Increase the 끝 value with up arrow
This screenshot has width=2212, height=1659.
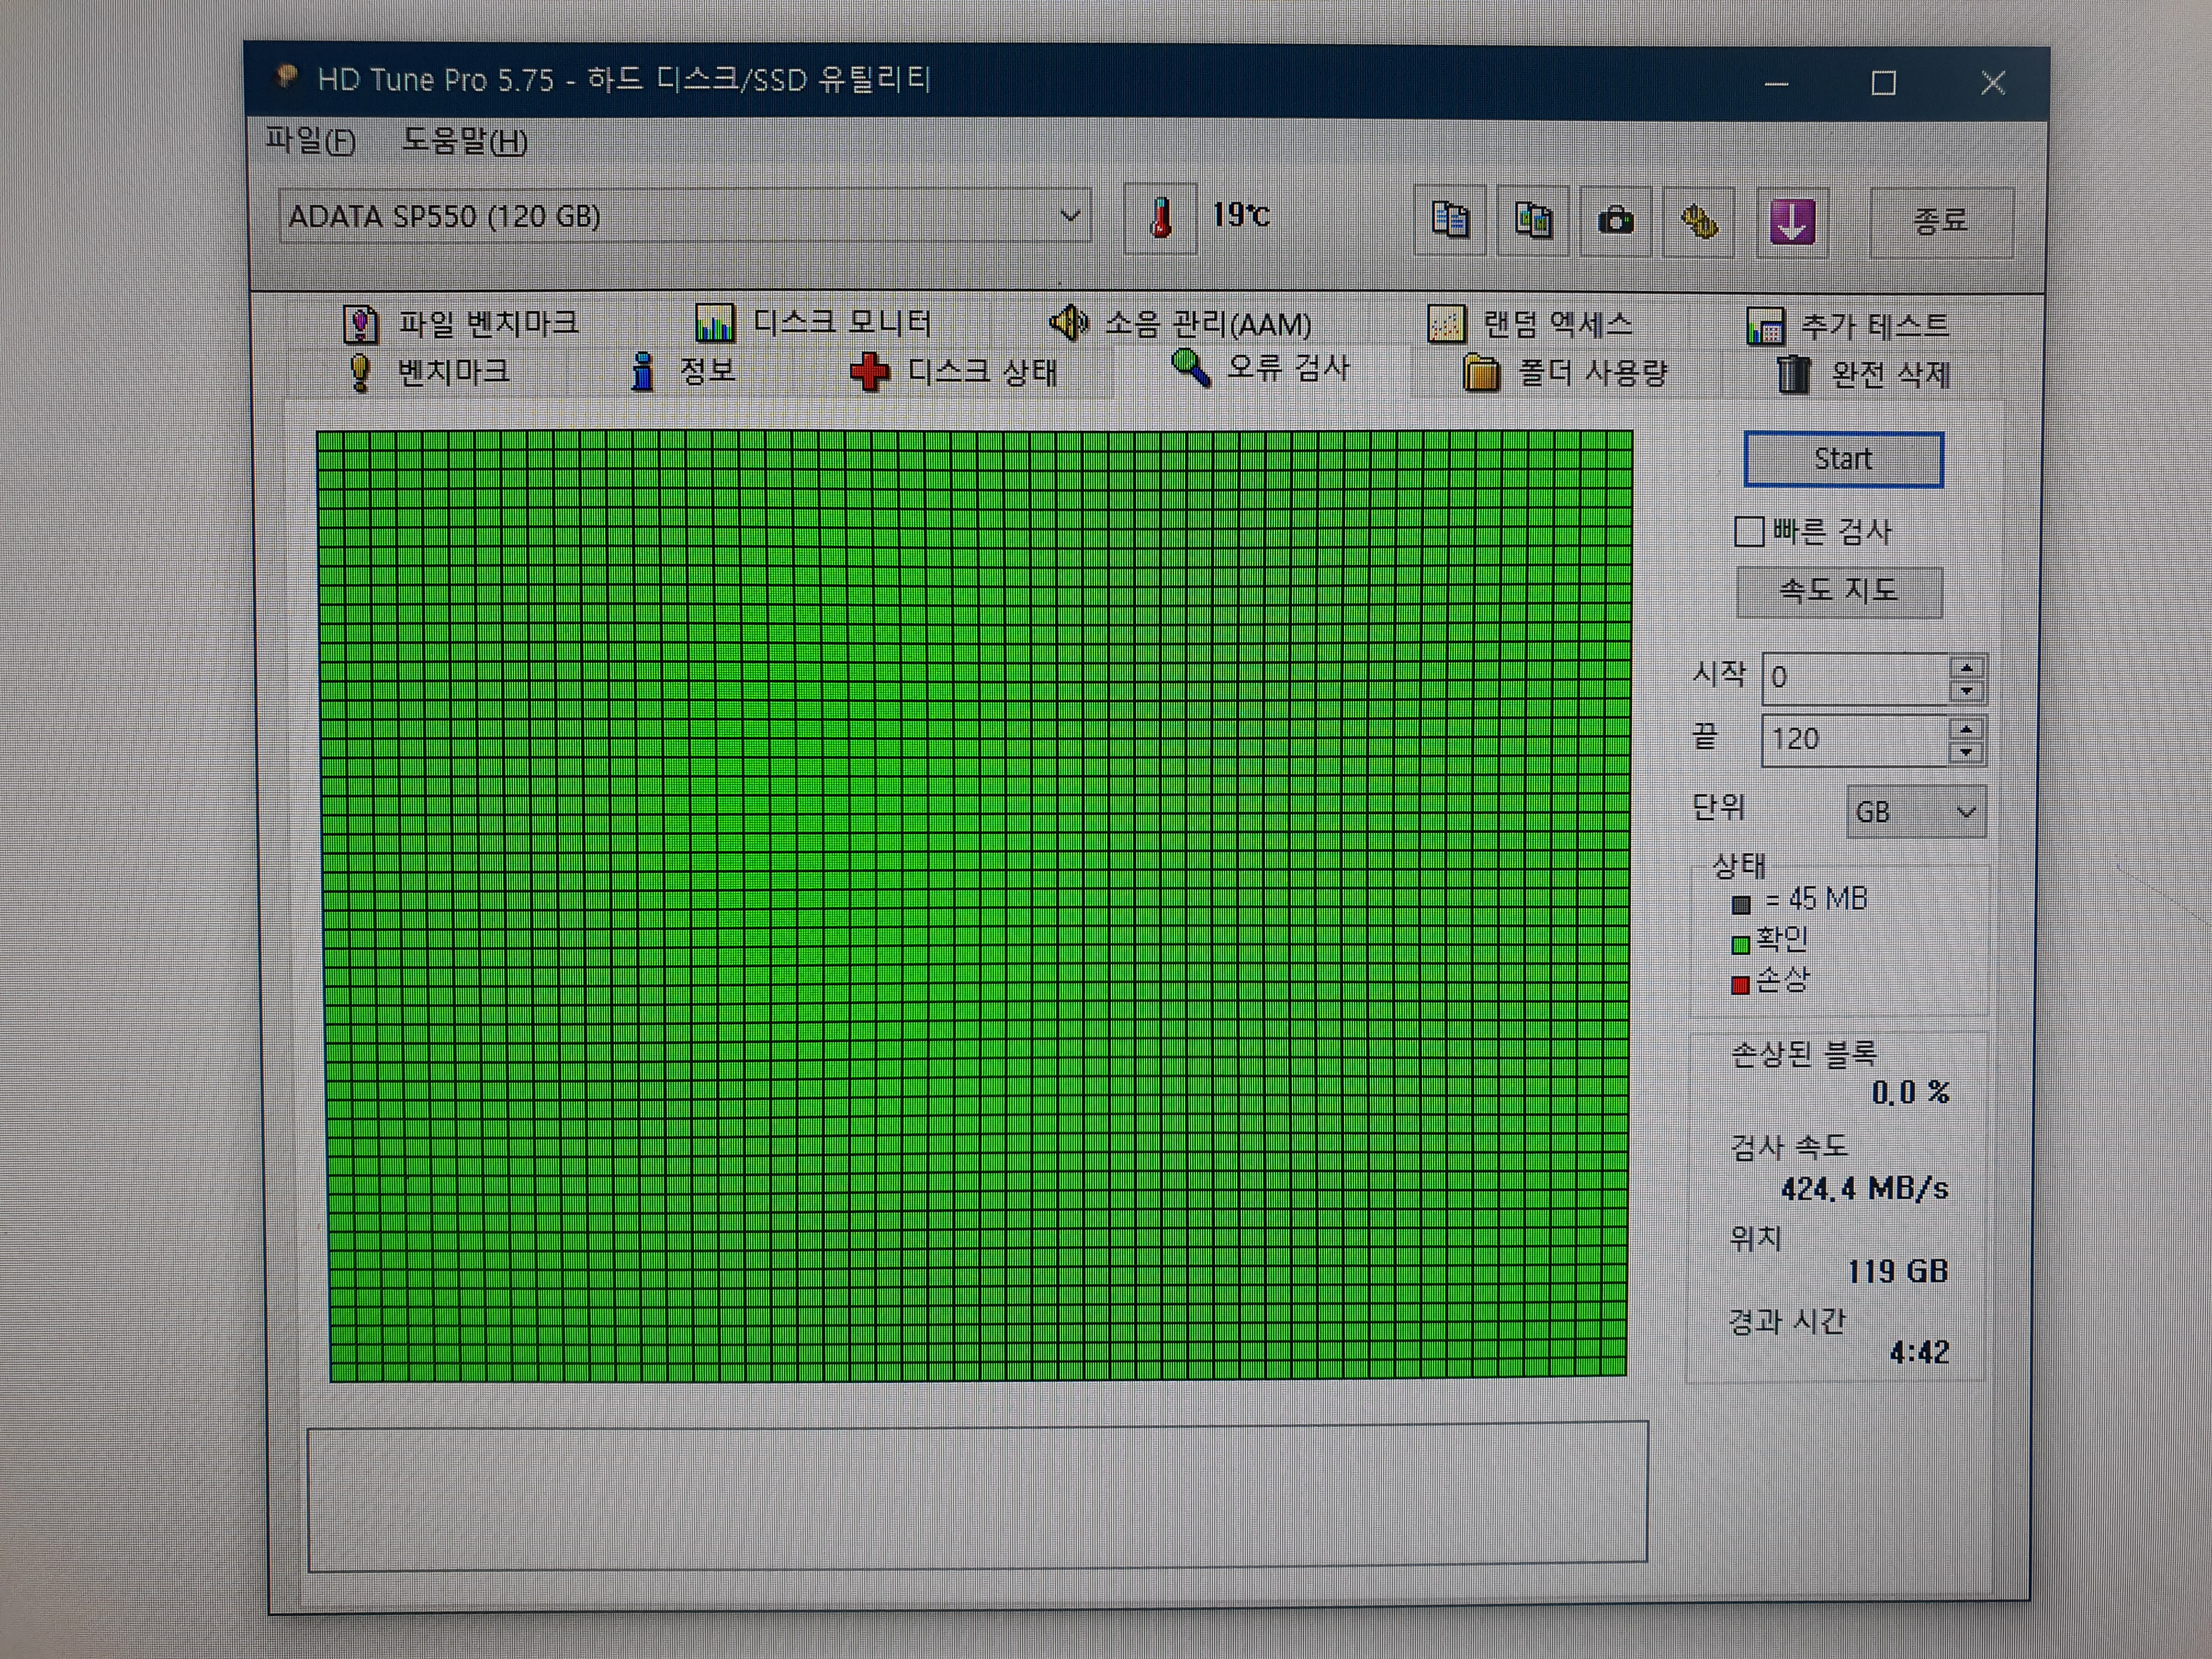tap(1966, 729)
